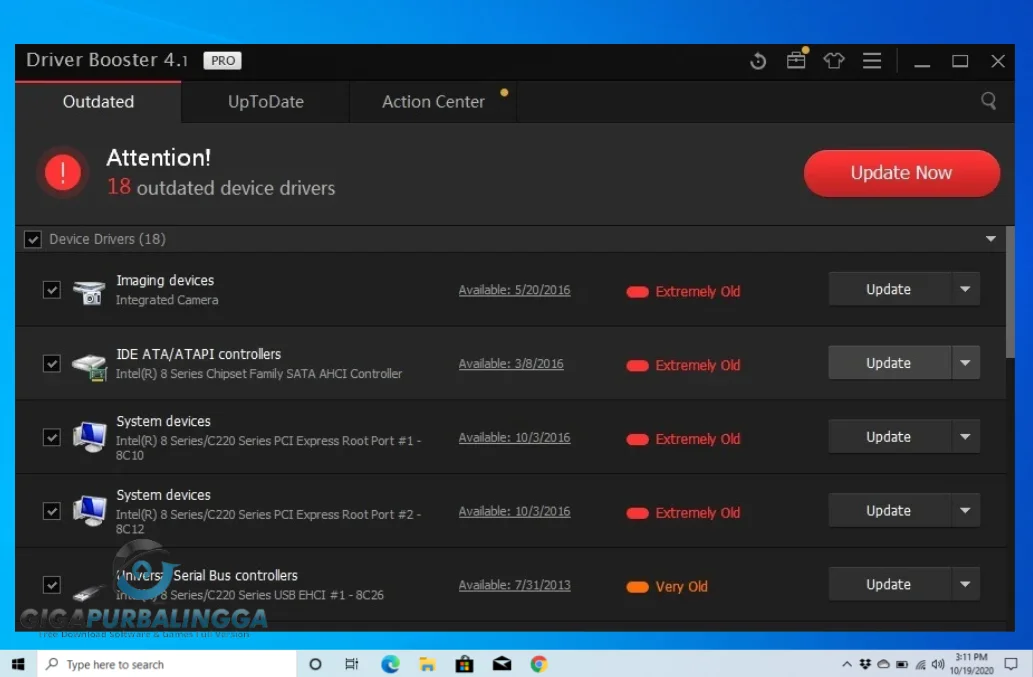Click the device icon for PCI Express Root Port #2
The width and height of the screenshot is (1033, 677).
89,511
